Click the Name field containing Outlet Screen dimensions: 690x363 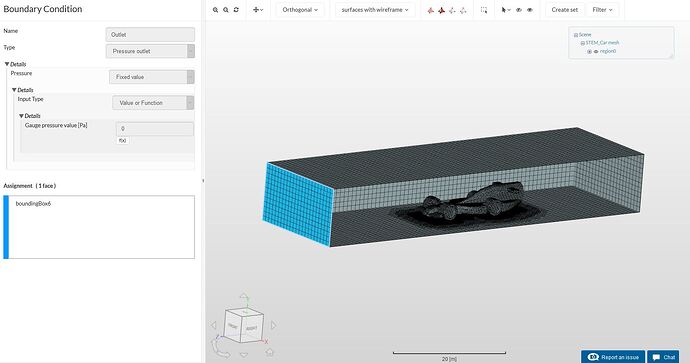(x=150, y=34)
